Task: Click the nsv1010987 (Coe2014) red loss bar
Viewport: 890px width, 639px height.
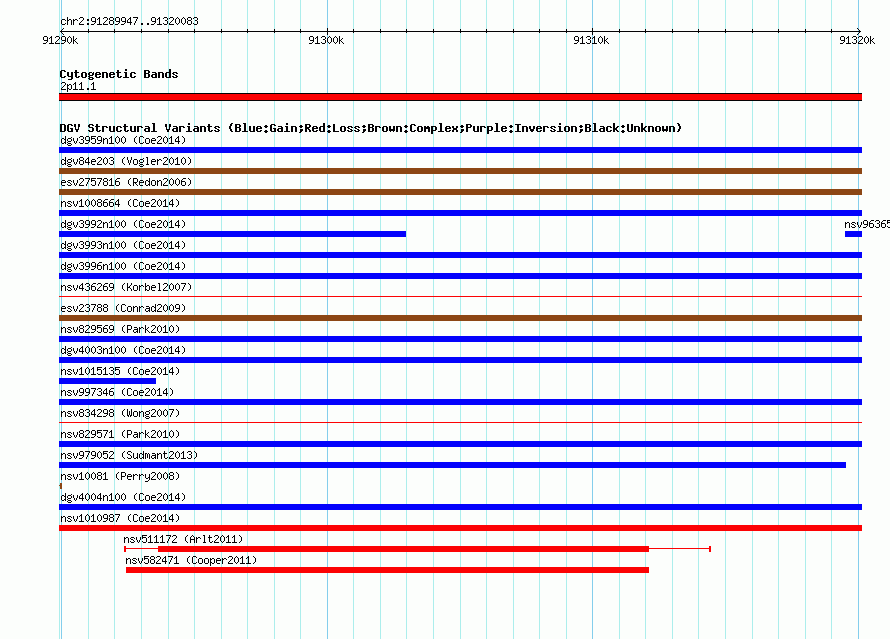Action: tap(460, 528)
